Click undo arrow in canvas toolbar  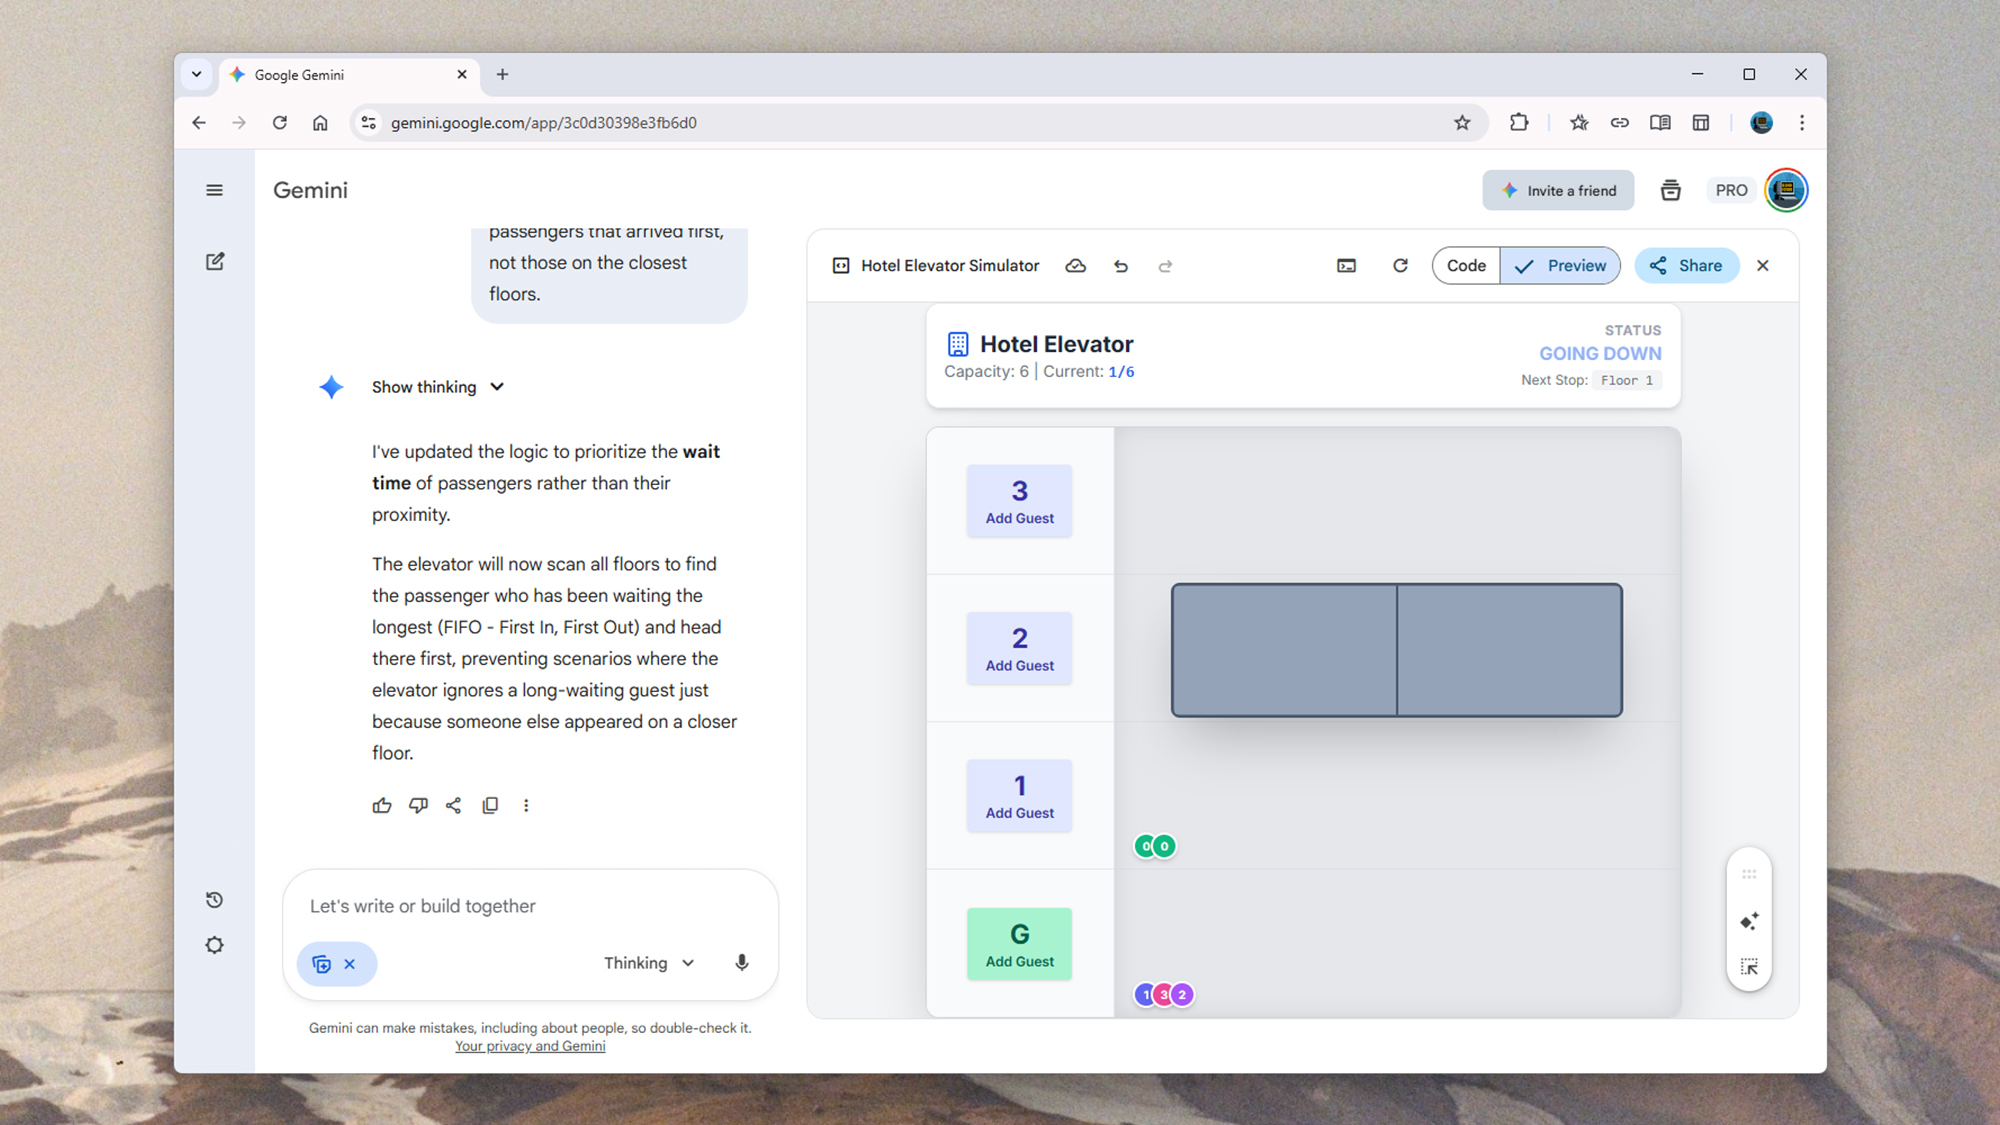1121,266
